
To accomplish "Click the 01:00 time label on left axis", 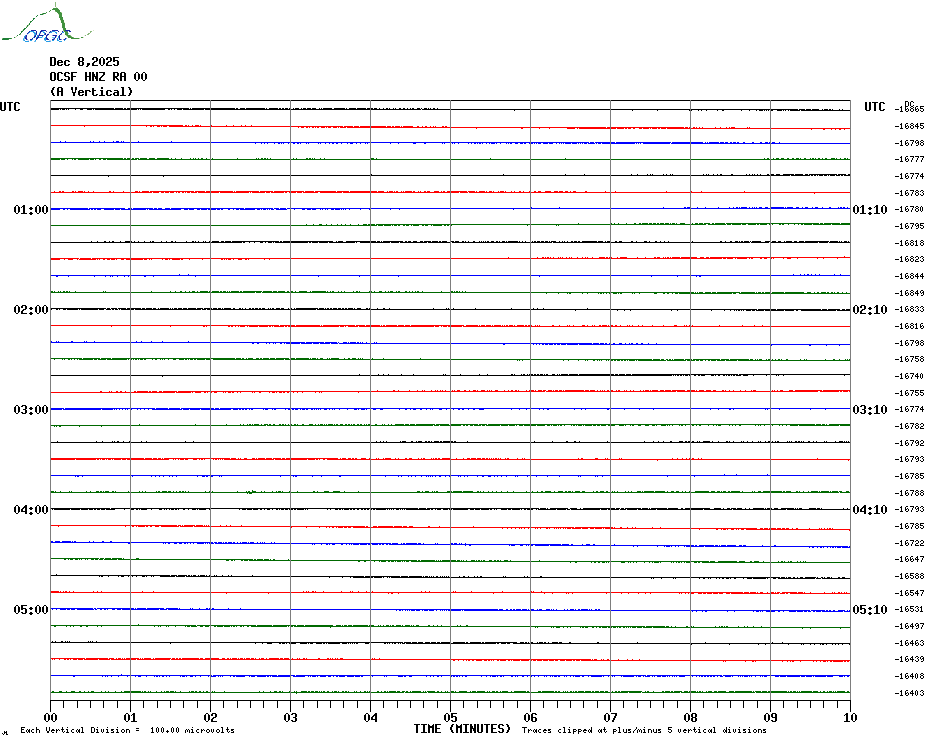I will coord(31,210).
